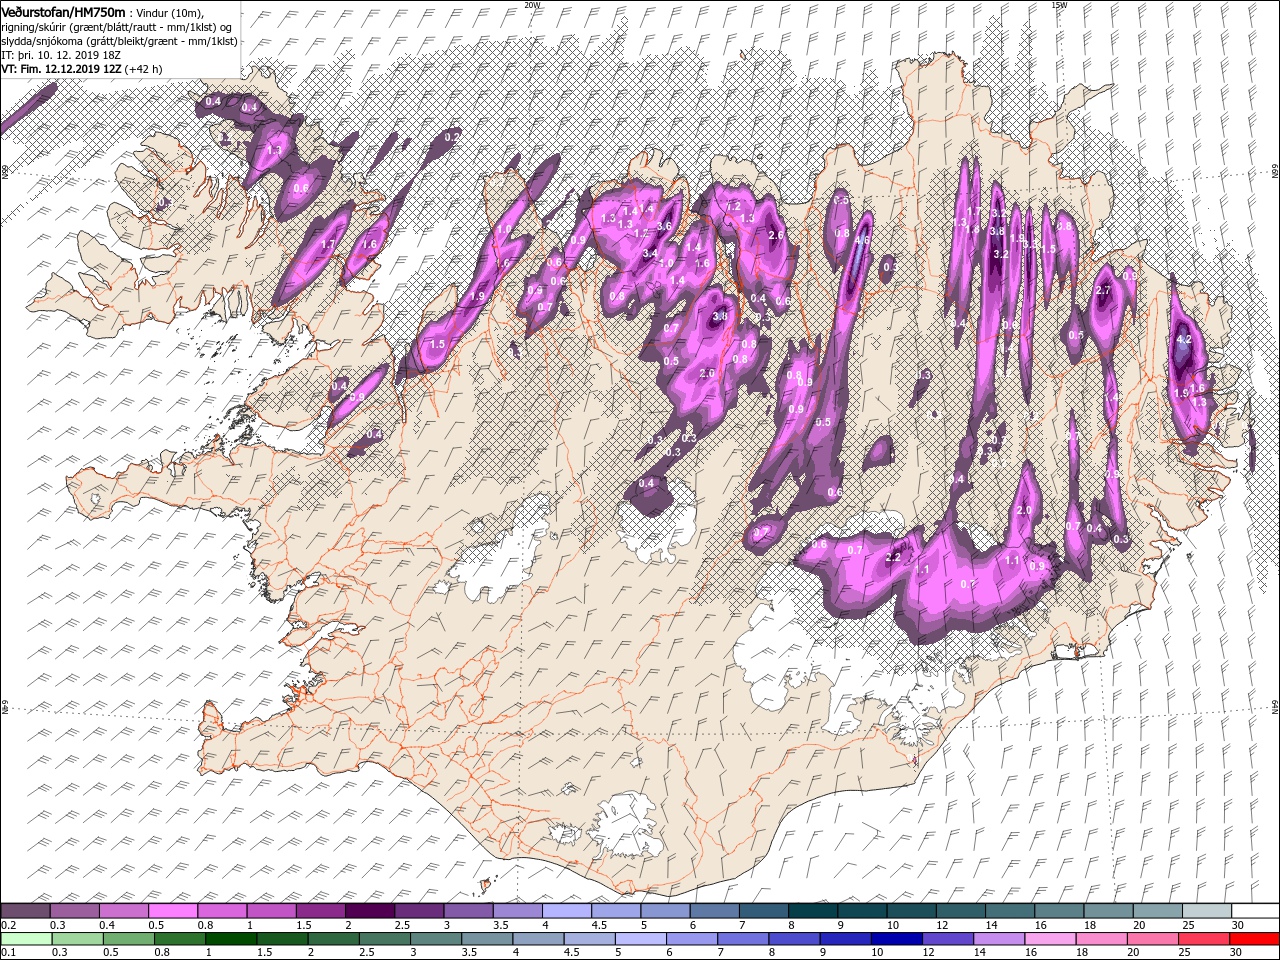Select the '(+42 h)' forecast offset text
The width and height of the screenshot is (1280, 960).
[144, 69]
